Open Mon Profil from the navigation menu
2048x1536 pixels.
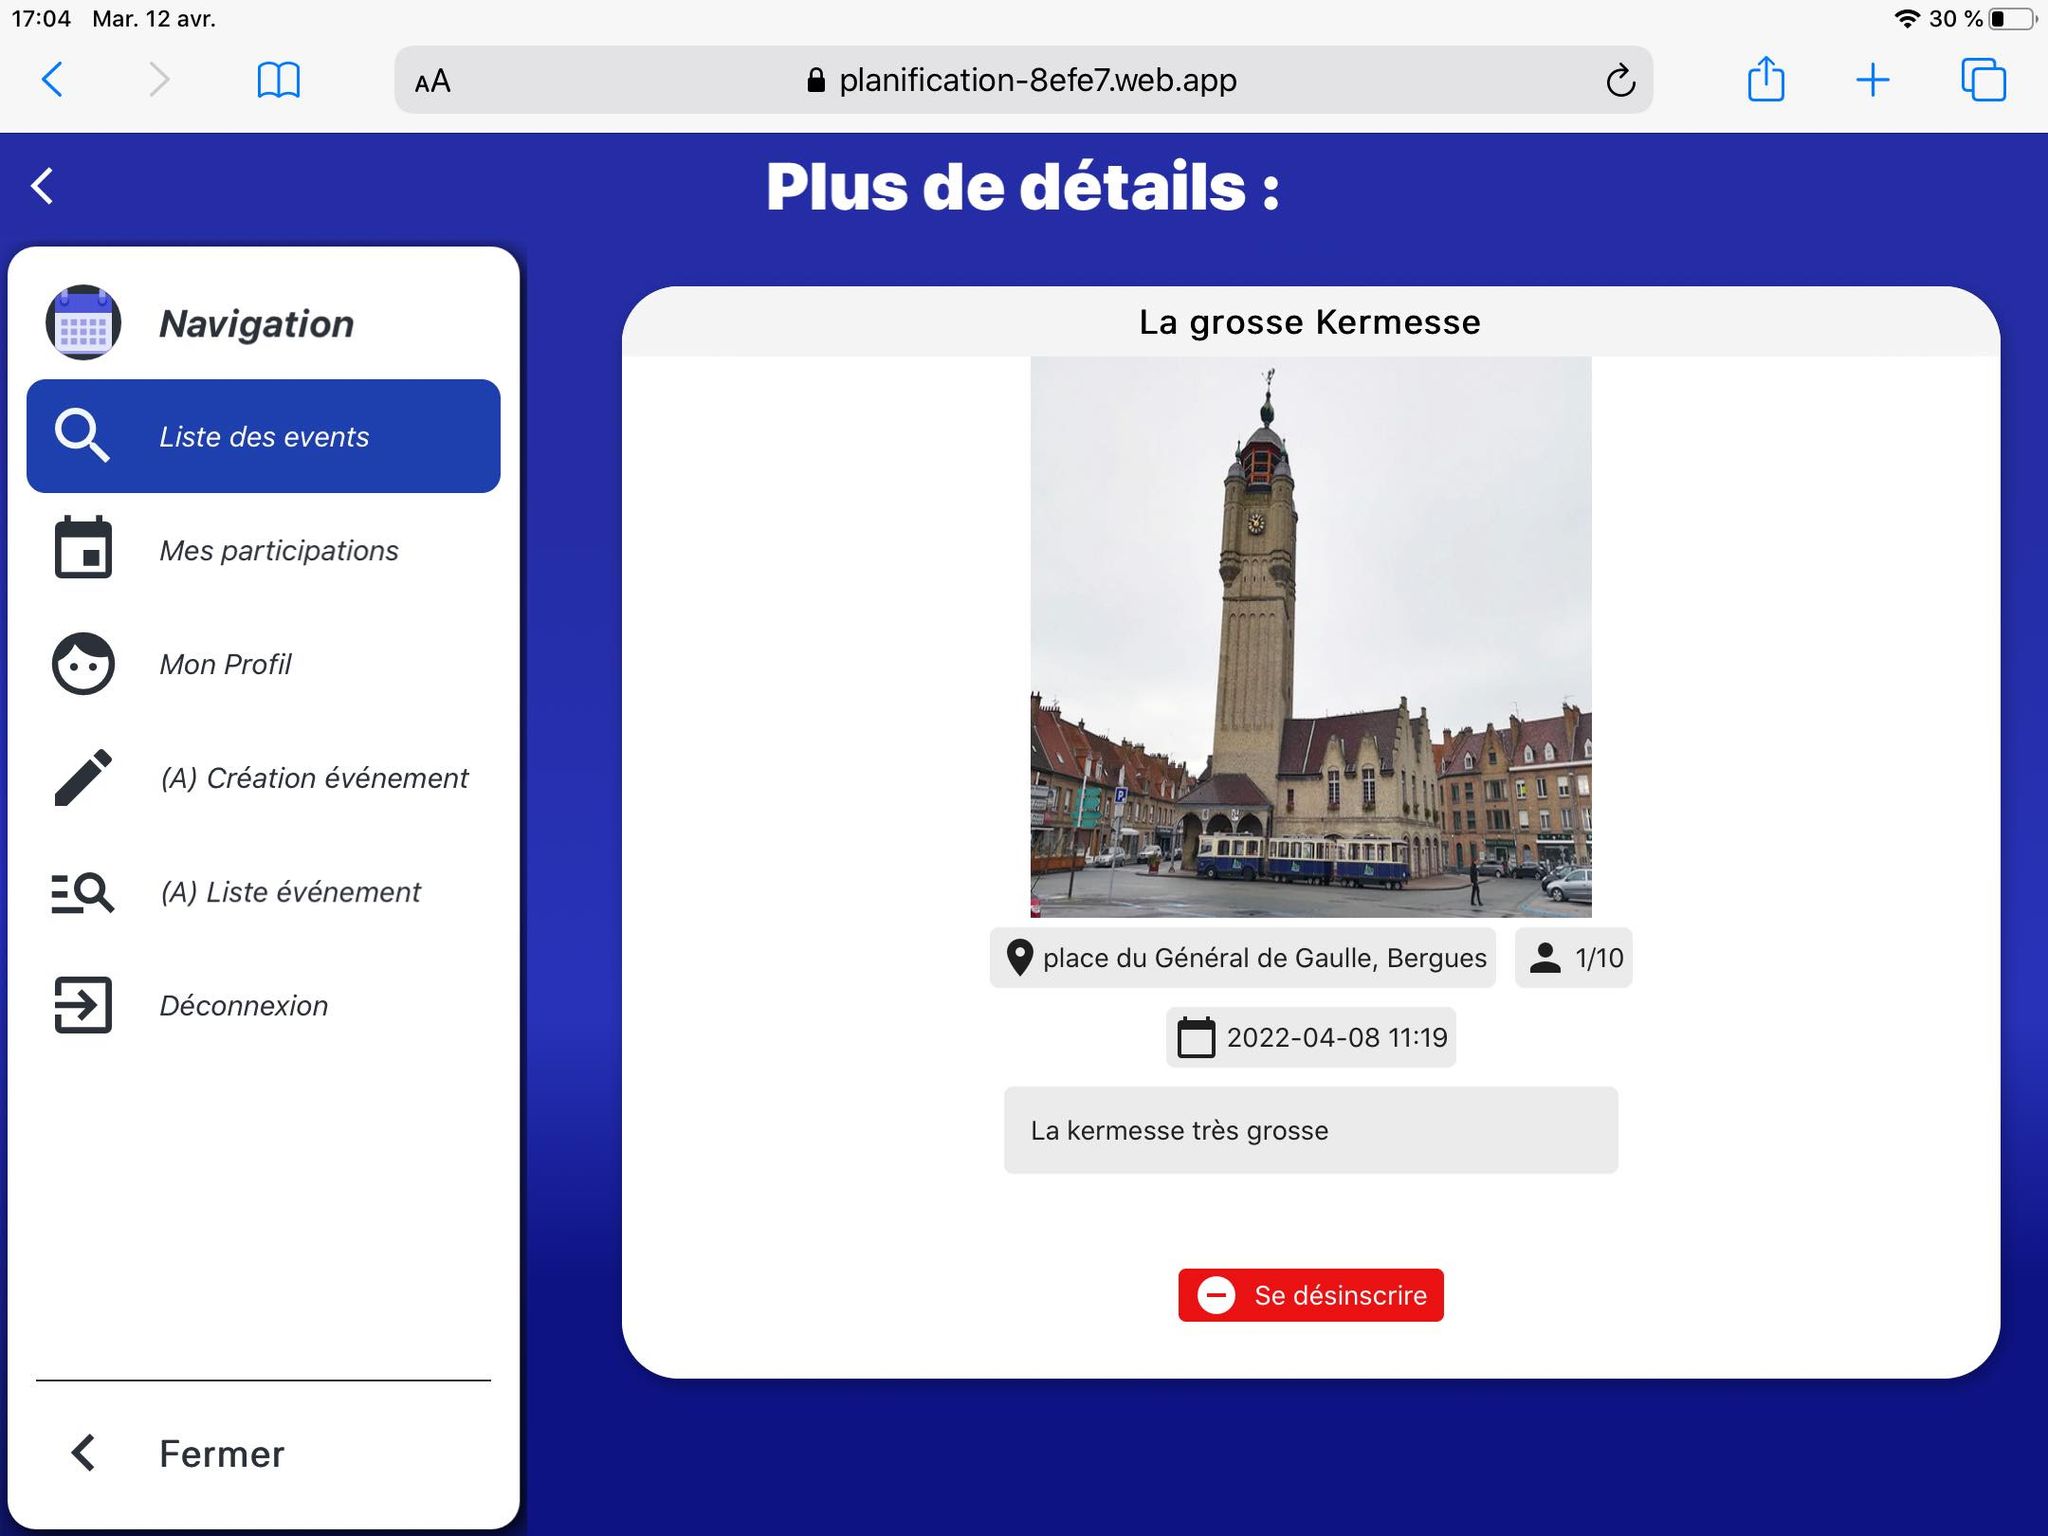[x=225, y=663]
